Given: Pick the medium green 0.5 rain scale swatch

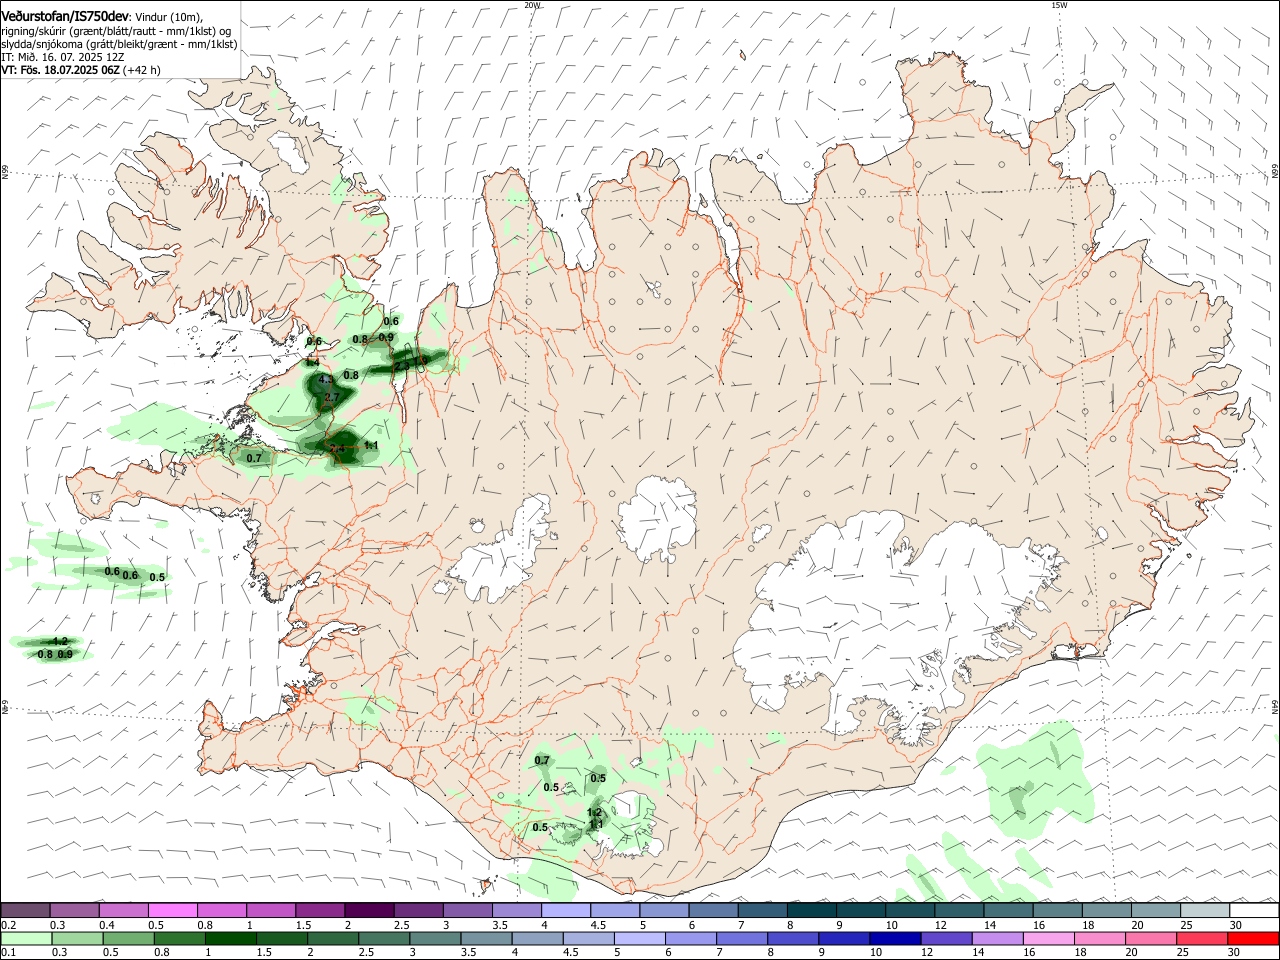Looking at the screenshot, I should [128, 938].
